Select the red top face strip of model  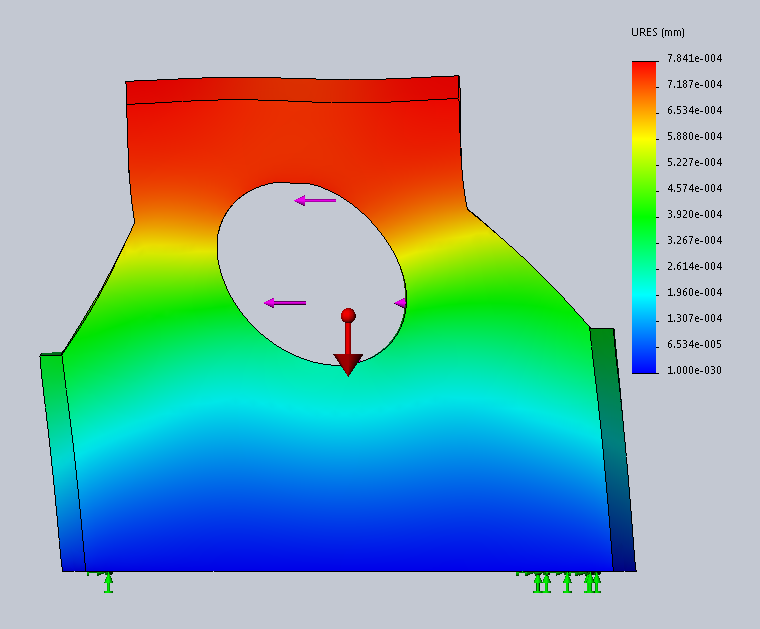(x=290, y=90)
